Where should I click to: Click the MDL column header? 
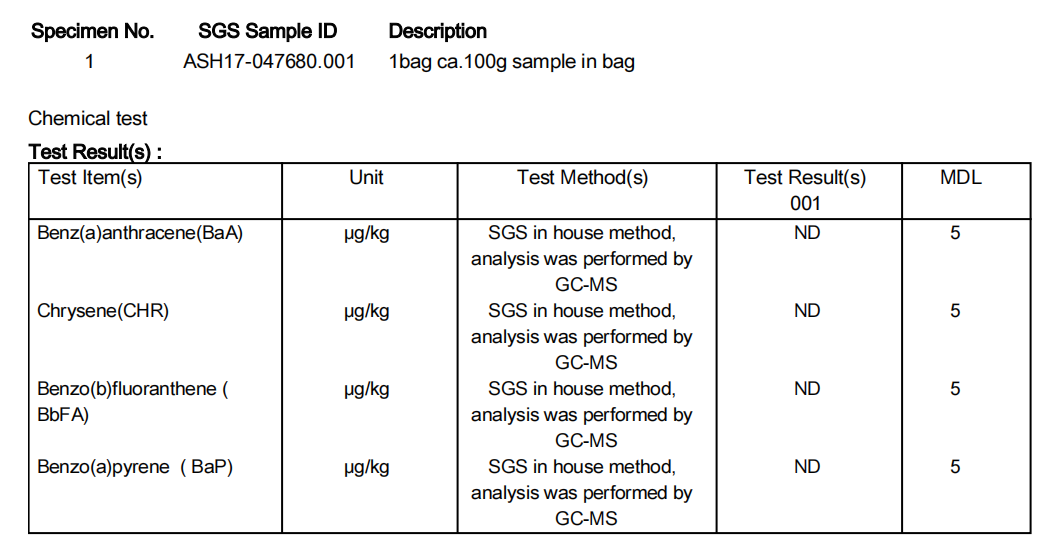pyautogui.click(x=961, y=178)
